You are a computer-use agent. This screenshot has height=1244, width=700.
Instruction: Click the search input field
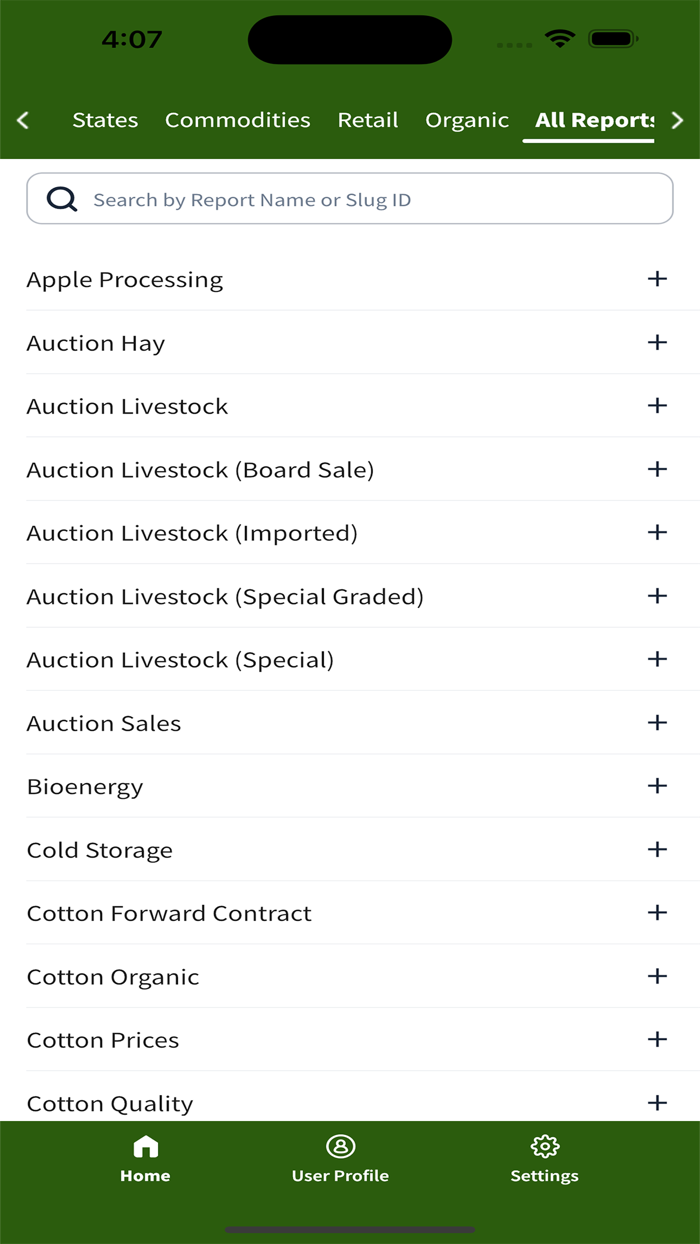pyautogui.click(x=350, y=198)
